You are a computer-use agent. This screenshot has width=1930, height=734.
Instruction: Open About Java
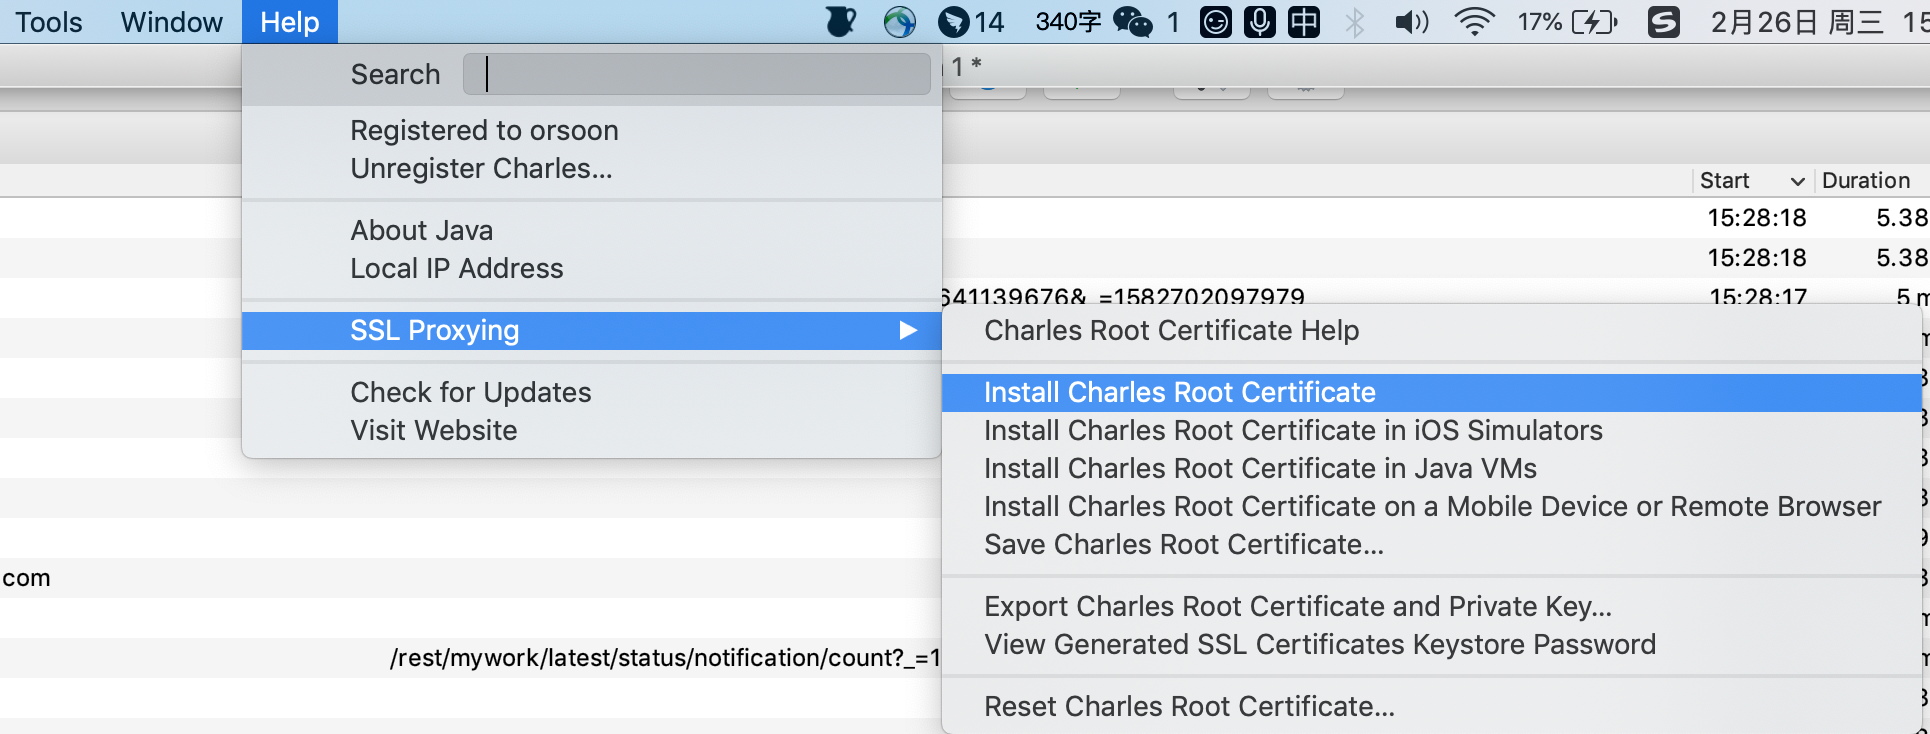point(421,231)
